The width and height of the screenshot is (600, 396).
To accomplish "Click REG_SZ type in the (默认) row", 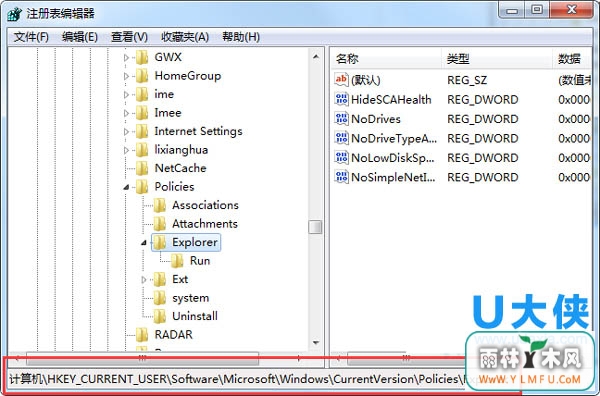I will tap(467, 80).
